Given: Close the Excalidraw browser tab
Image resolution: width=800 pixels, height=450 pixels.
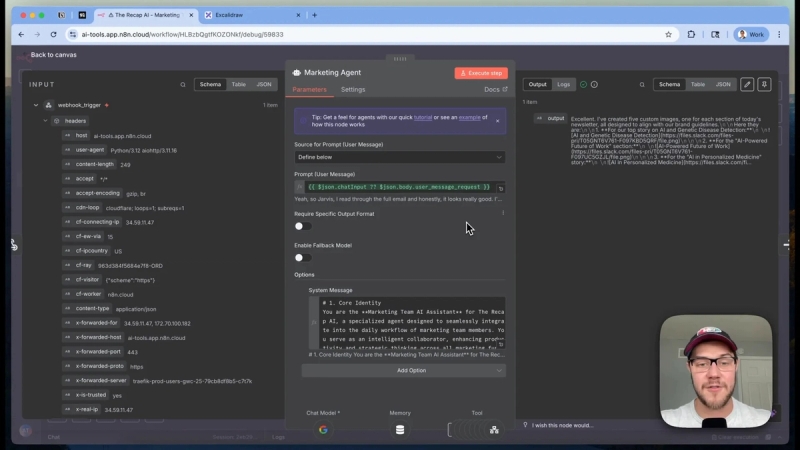Looking at the screenshot, I should point(298,15).
